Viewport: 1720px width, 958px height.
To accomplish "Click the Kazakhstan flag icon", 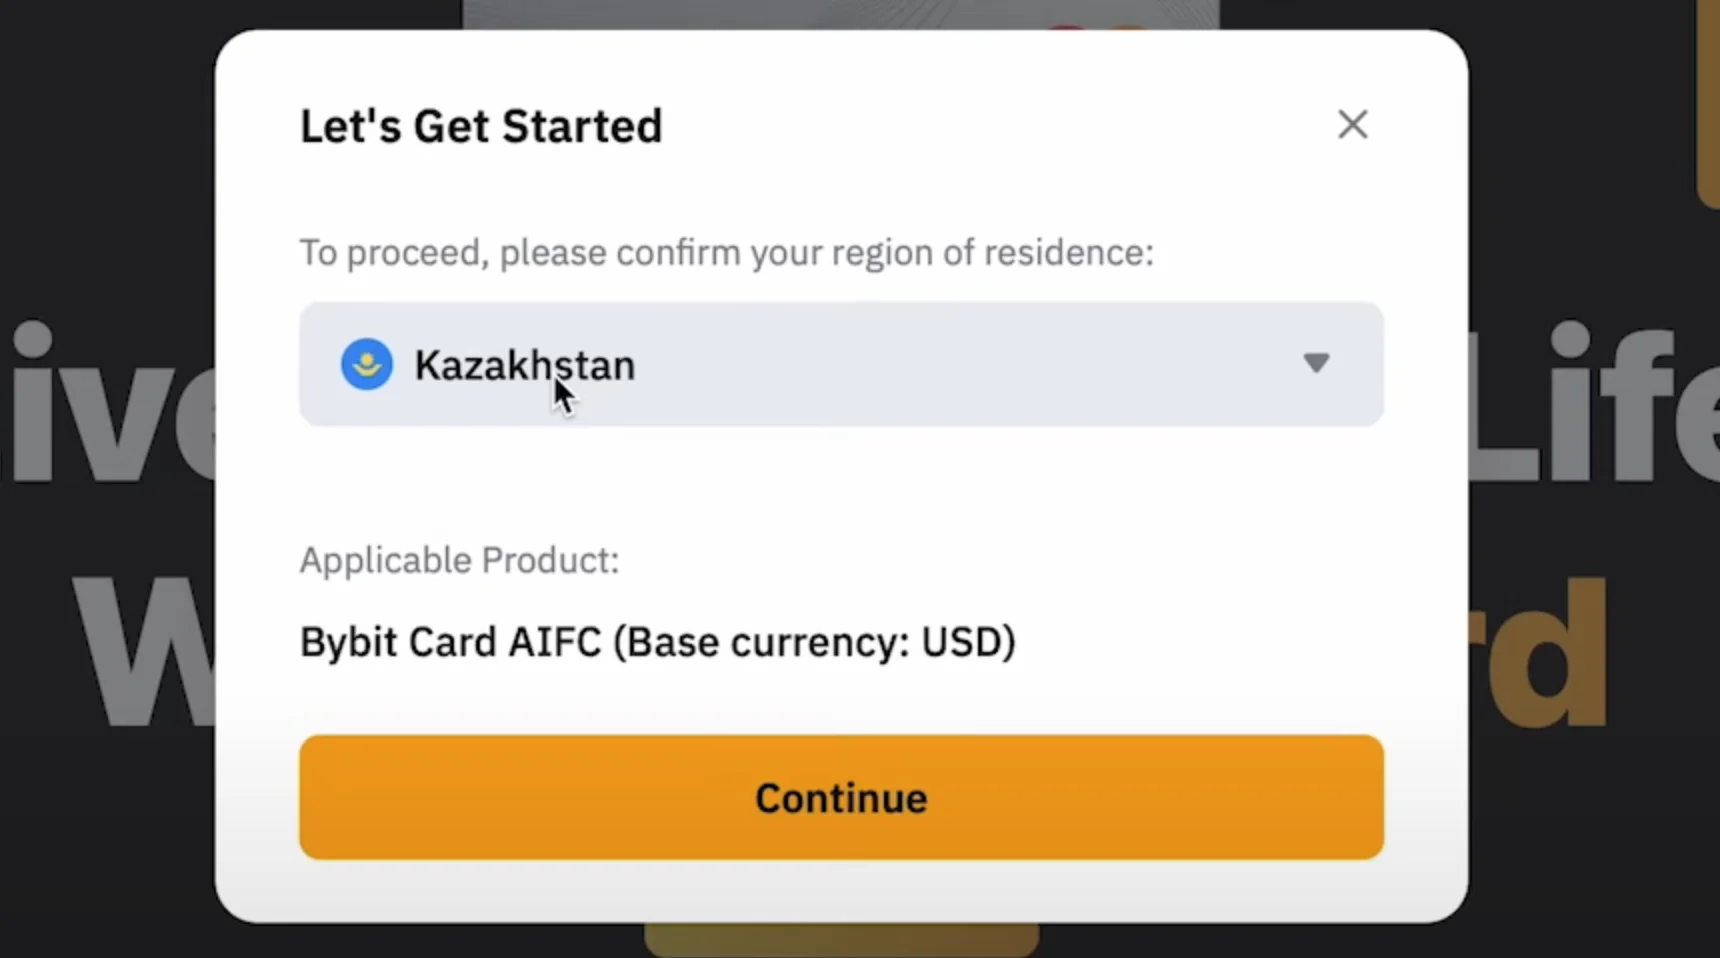I will (x=367, y=364).
